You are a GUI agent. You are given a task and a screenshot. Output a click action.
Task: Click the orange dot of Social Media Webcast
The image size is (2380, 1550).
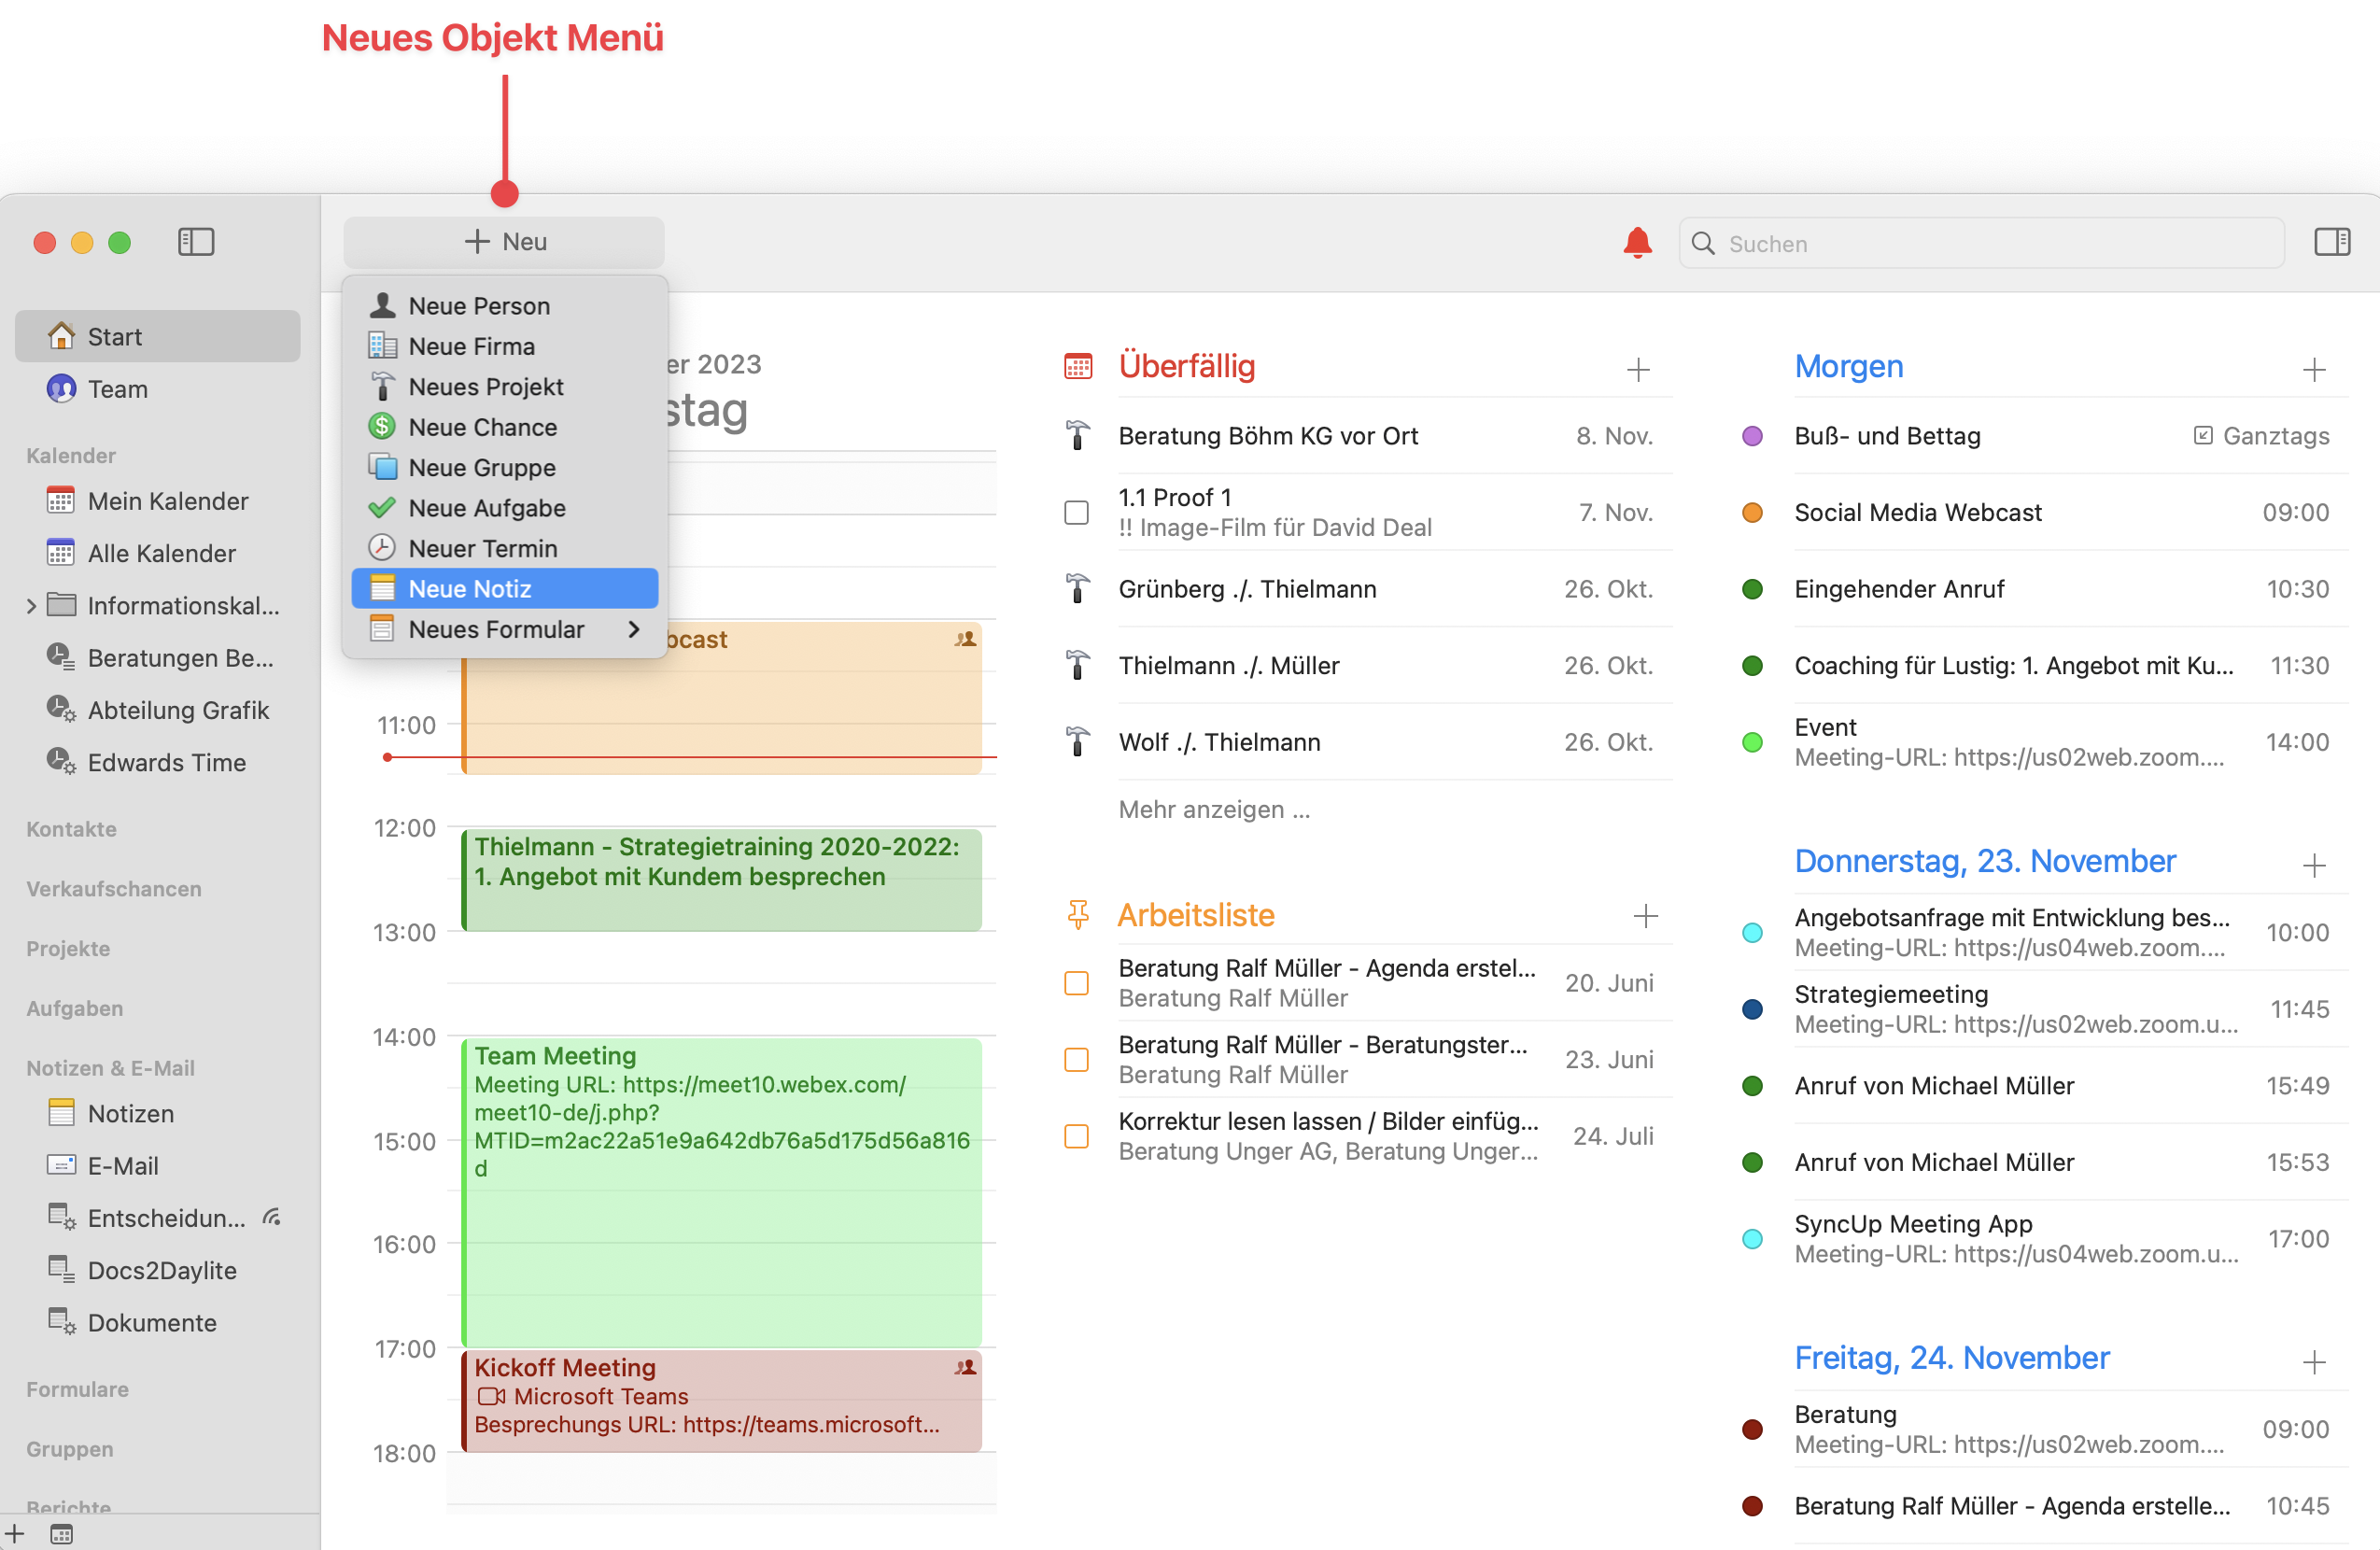[1751, 513]
